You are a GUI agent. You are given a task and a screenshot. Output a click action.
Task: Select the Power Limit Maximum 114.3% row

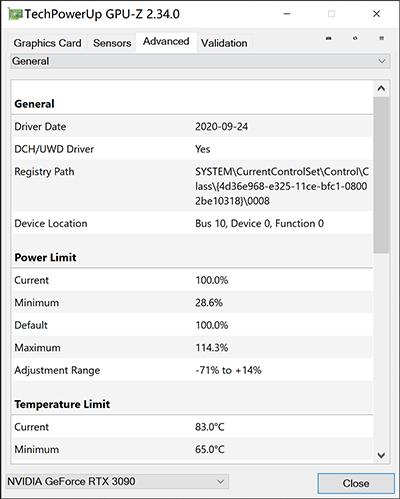192,348
